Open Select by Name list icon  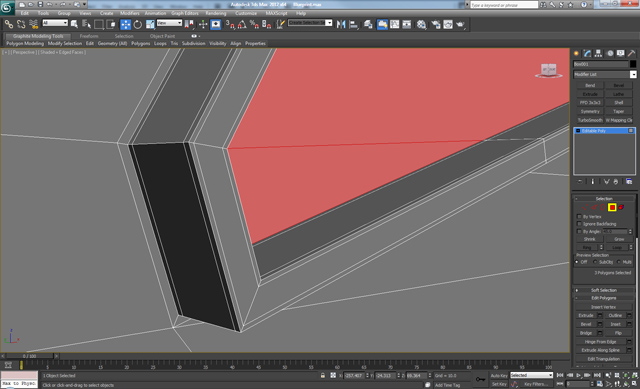click(86, 24)
